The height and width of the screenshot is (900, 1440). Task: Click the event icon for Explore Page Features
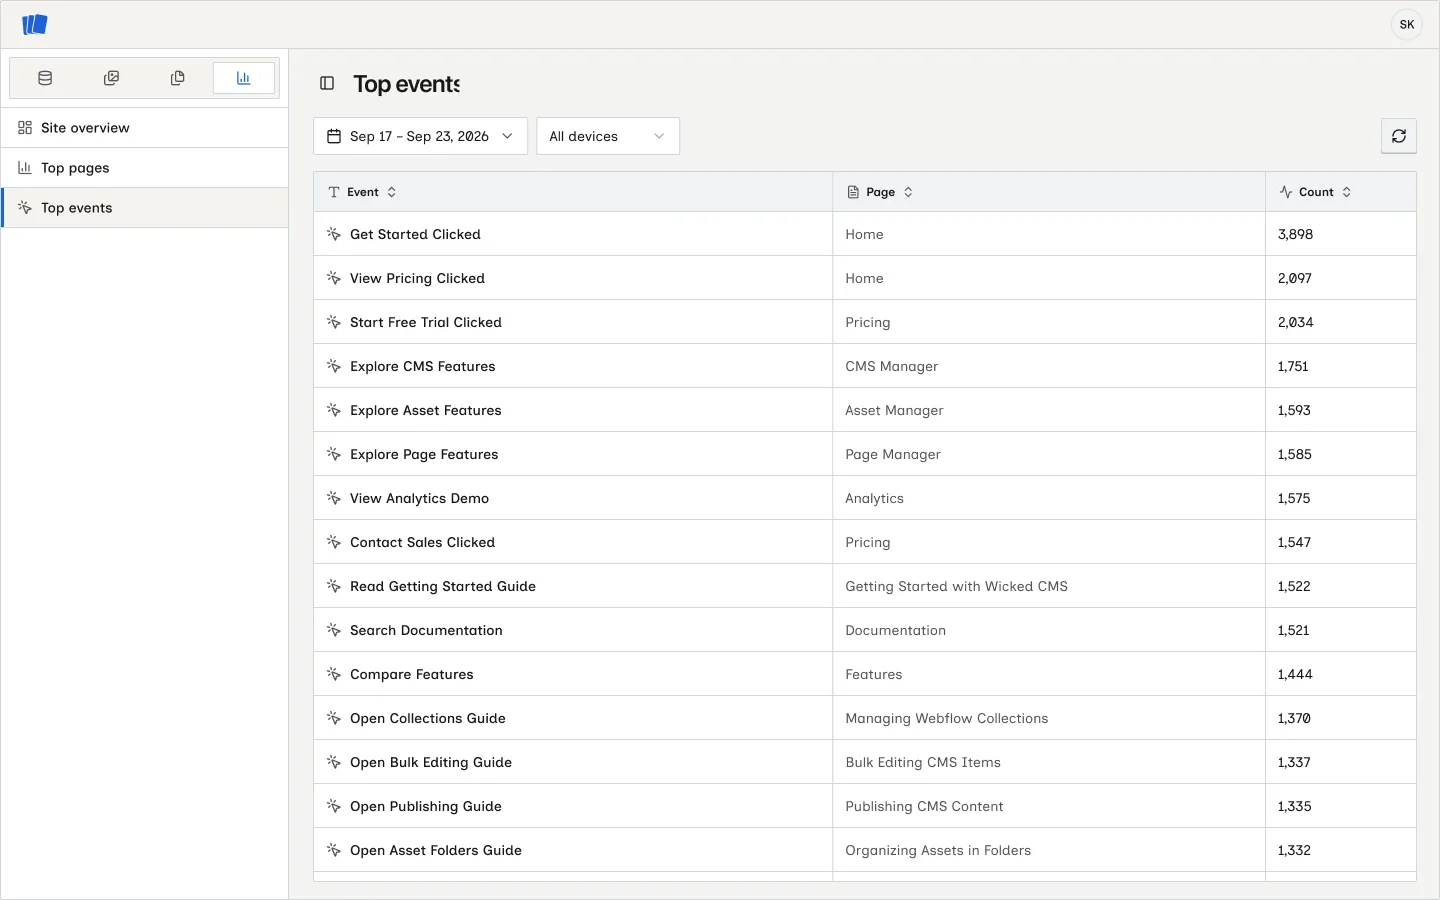[x=334, y=454]
